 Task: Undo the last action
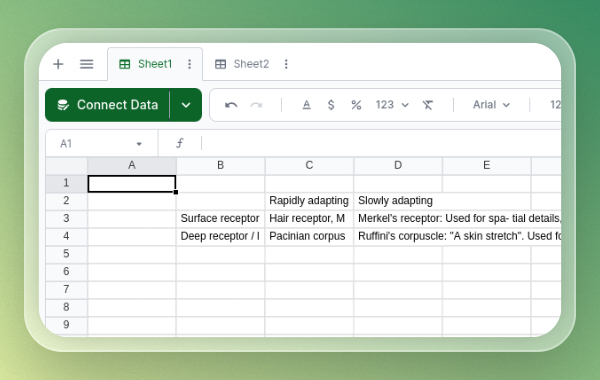coord(231,105)
